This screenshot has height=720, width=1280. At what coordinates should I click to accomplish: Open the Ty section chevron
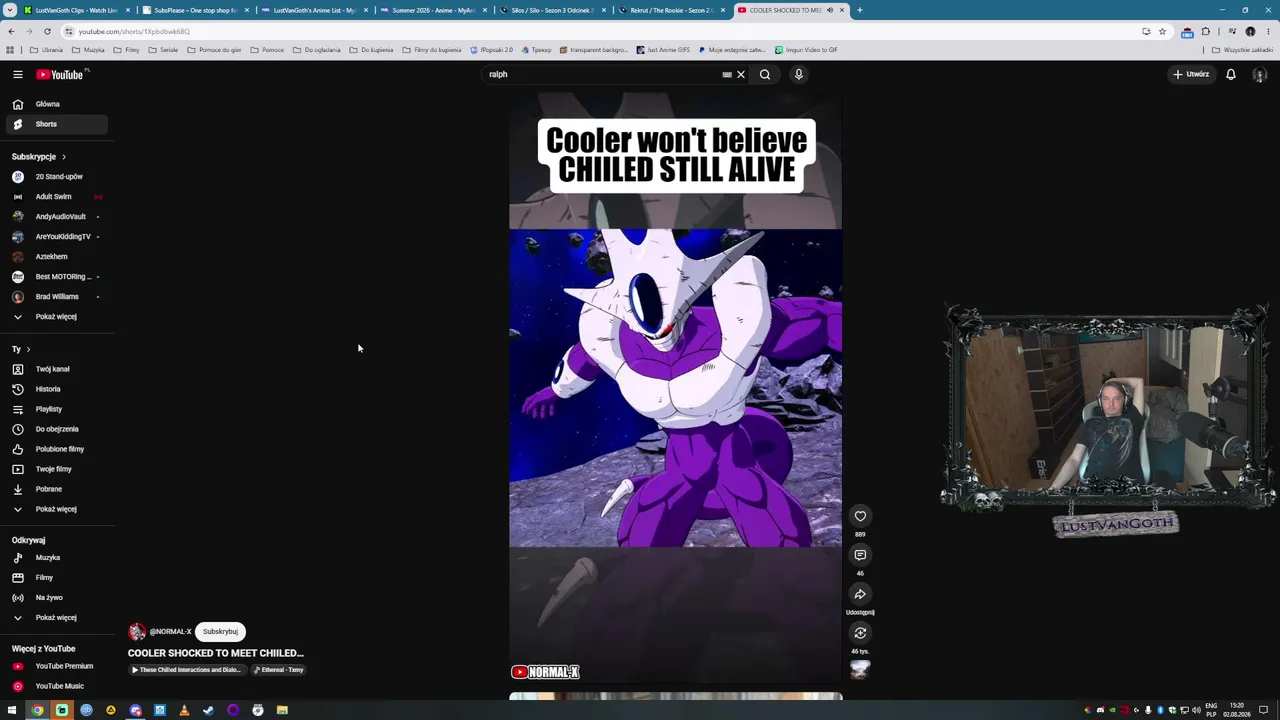(x=28, y=349)
